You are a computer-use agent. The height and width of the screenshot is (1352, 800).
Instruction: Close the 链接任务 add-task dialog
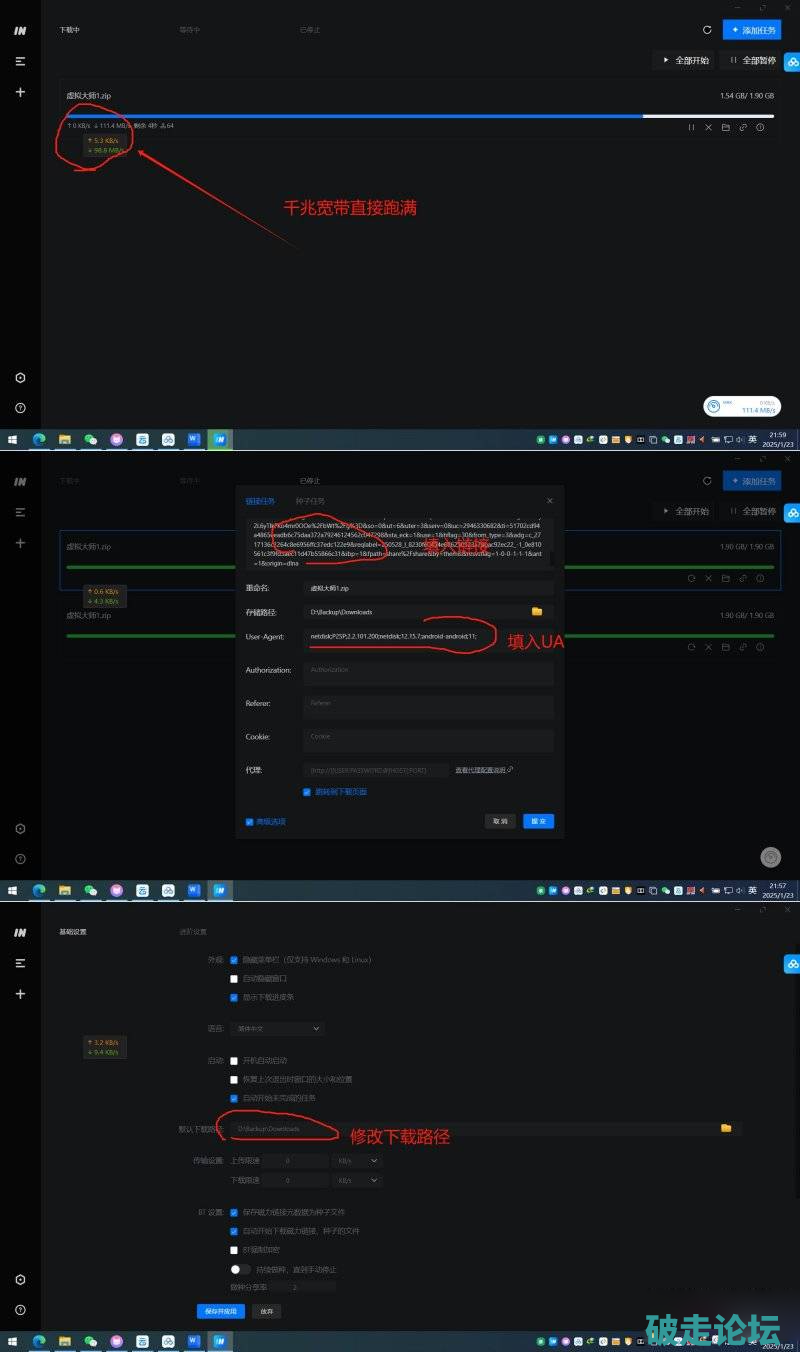pos(549,500)
